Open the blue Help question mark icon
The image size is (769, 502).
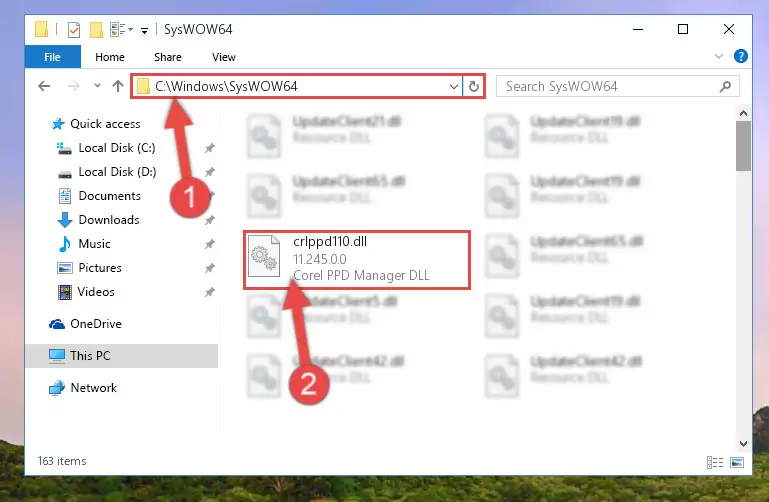pos(741,56)
